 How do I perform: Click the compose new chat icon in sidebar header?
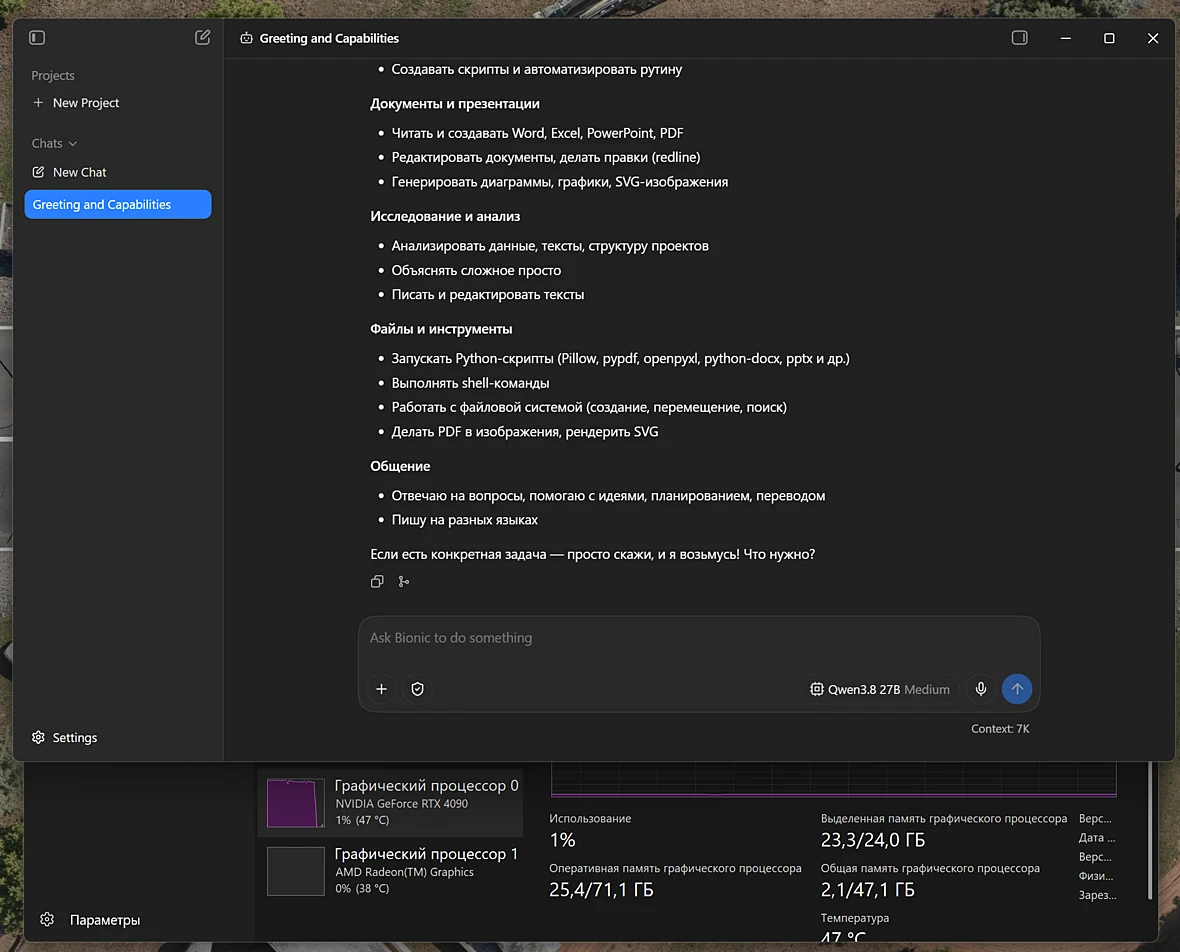click(x=202, y=38)
